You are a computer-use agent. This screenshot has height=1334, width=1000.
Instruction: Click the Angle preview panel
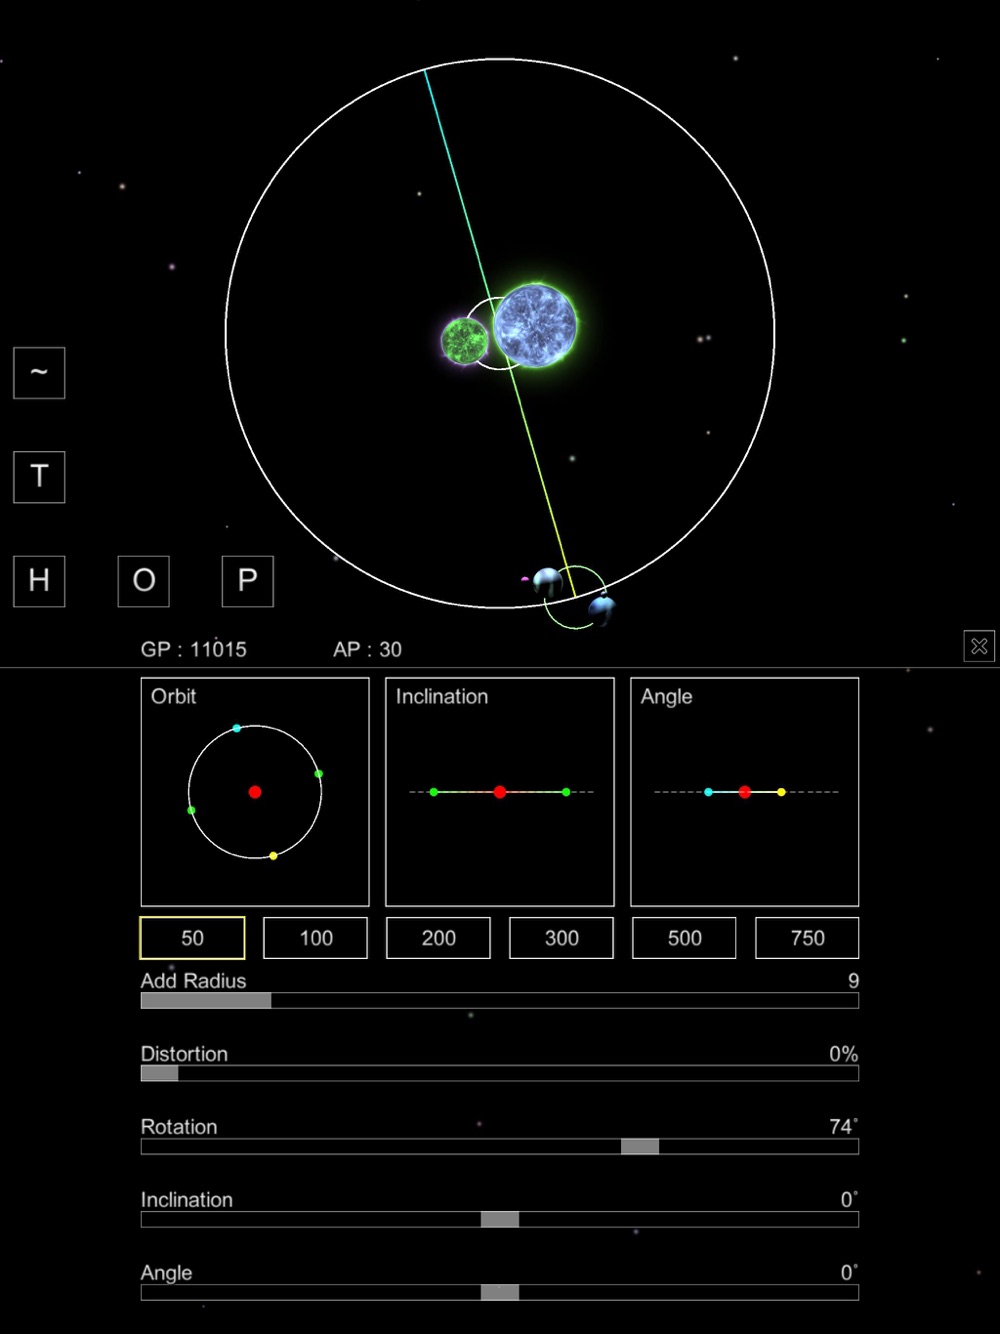tap(745, 792)
